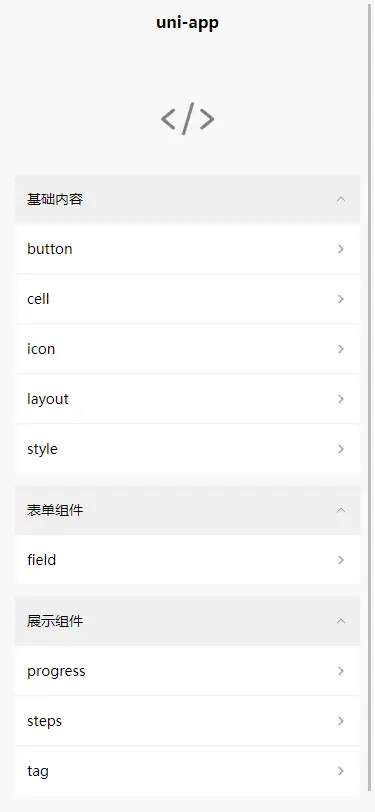Image resolution: width=375 pixels, height=812 pixels.
Task: Click the chevron beside style entry
Action: tap(341, 449)
